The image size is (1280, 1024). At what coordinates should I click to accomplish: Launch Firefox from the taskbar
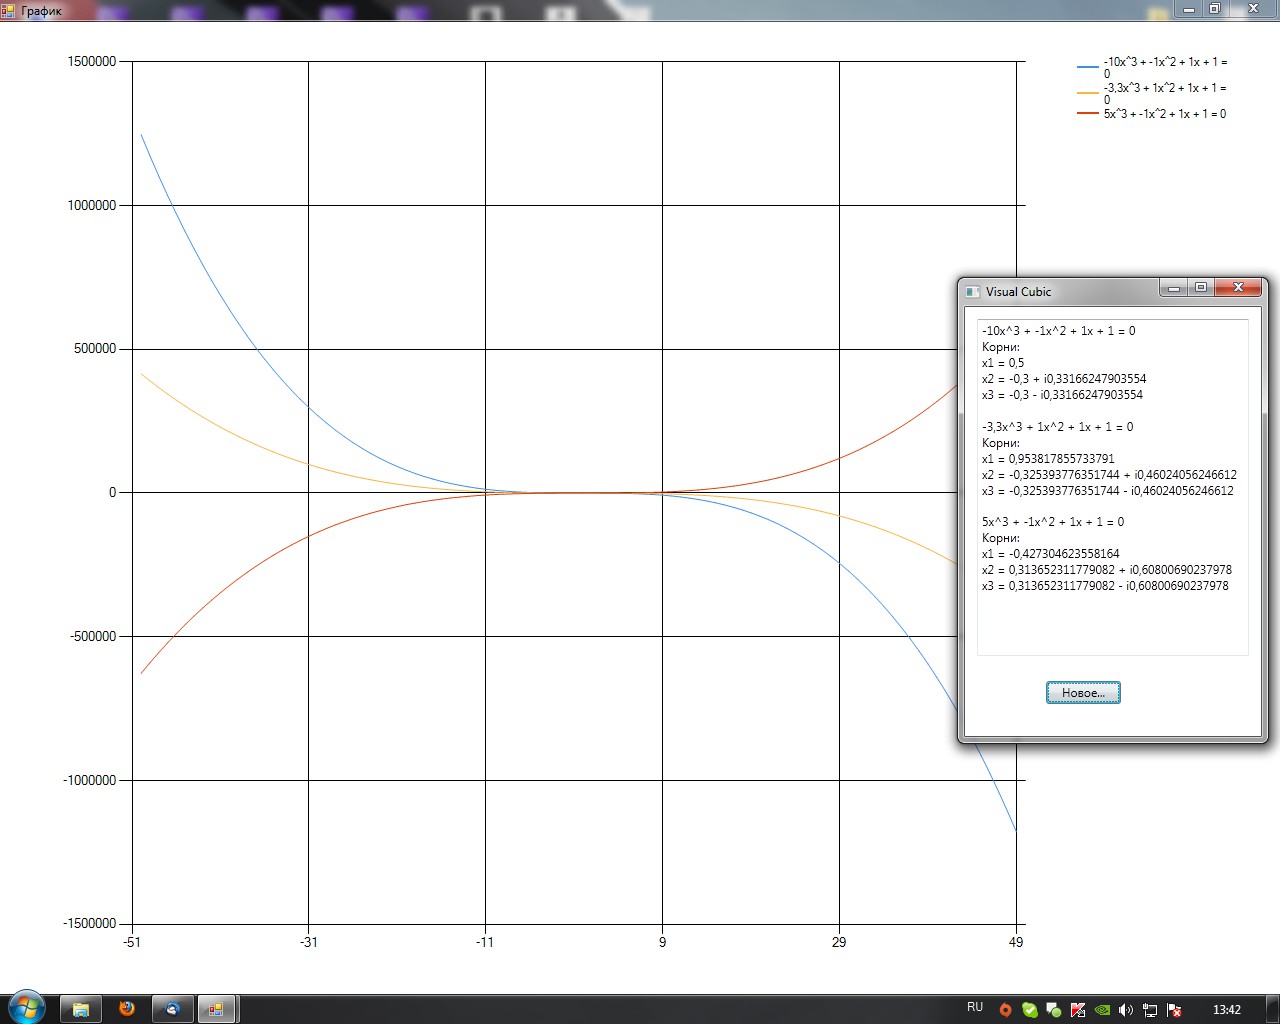coord(127,1009)
